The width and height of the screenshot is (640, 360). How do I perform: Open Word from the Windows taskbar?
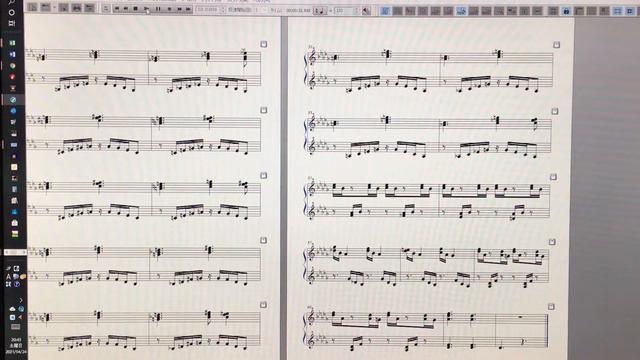point(13,54)
